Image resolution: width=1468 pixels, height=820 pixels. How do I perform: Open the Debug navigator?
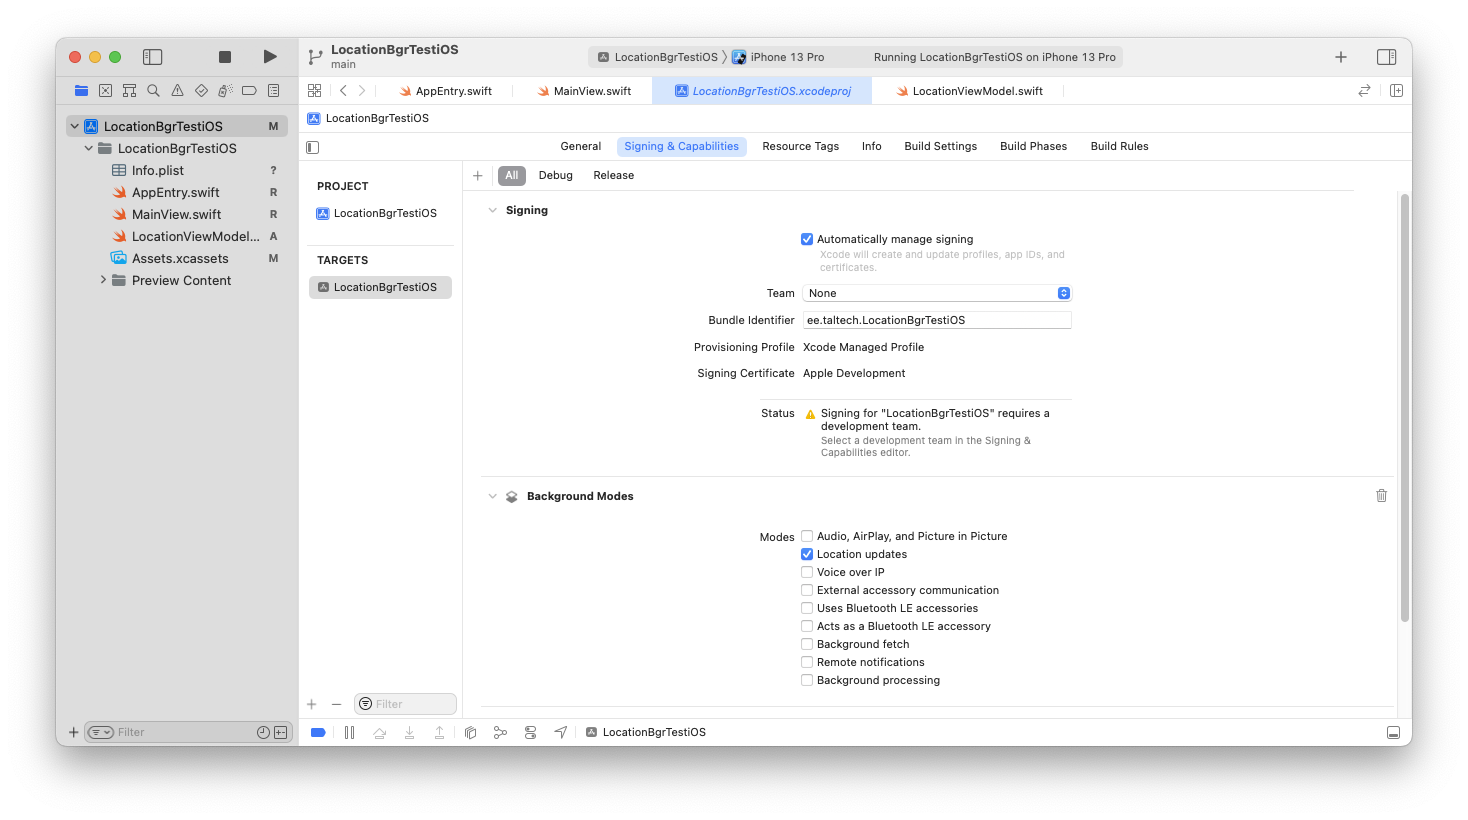[x=225, y=90]
